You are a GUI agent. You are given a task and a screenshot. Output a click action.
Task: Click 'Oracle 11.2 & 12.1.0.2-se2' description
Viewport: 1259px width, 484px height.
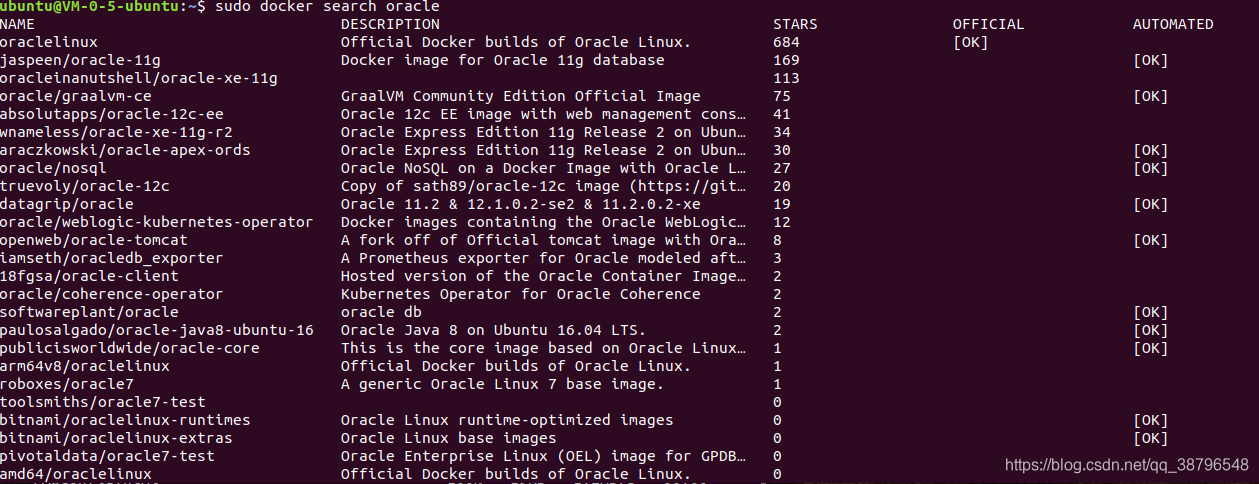521,204
